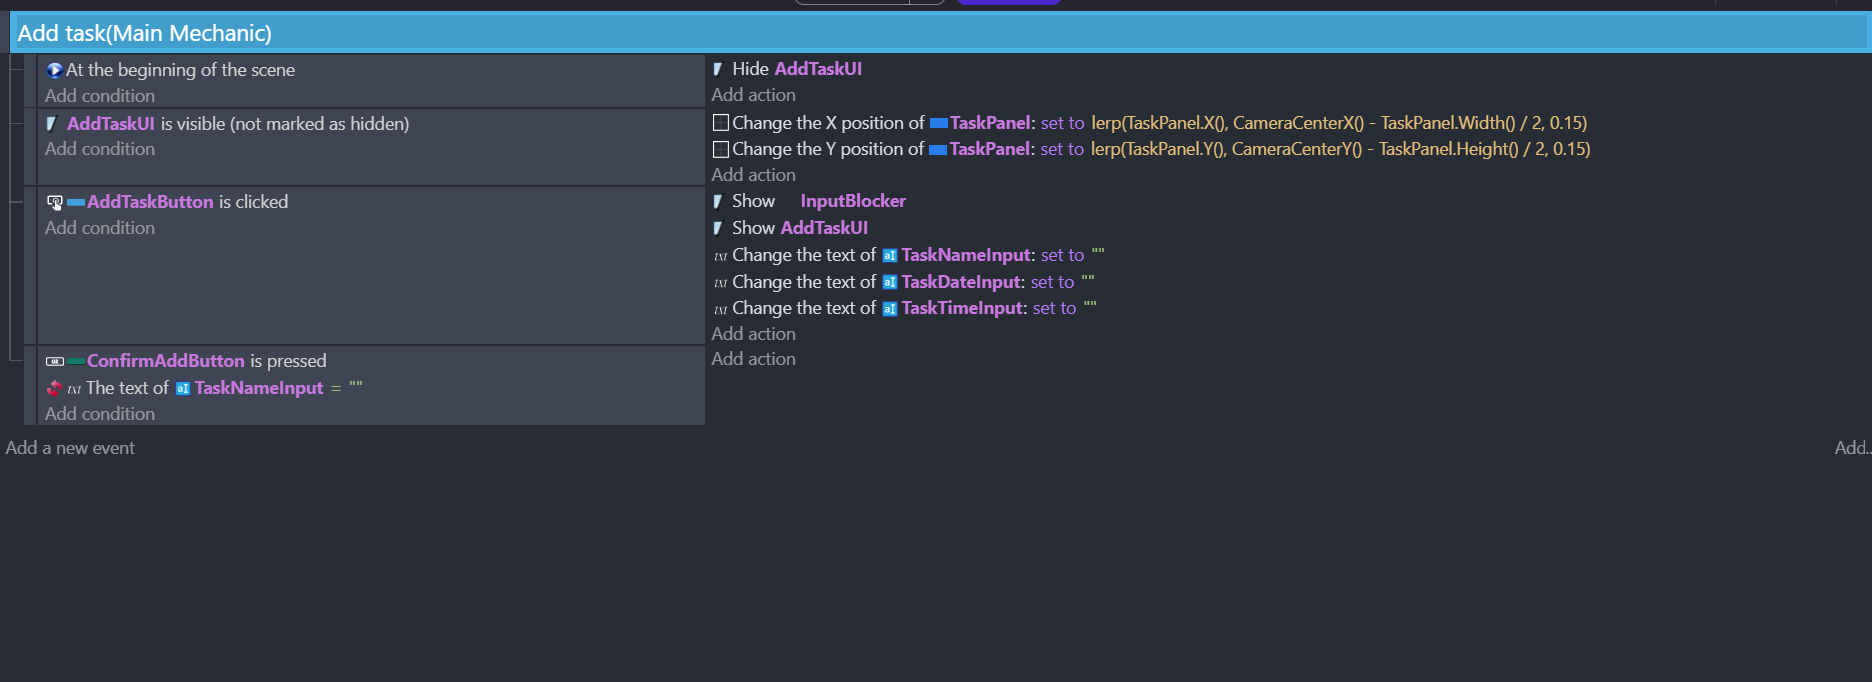Viewport: 1872px width, 682px height.
Task: Click the visibility icon beside Hide AddTaskUI
Action: click(718, 69)
